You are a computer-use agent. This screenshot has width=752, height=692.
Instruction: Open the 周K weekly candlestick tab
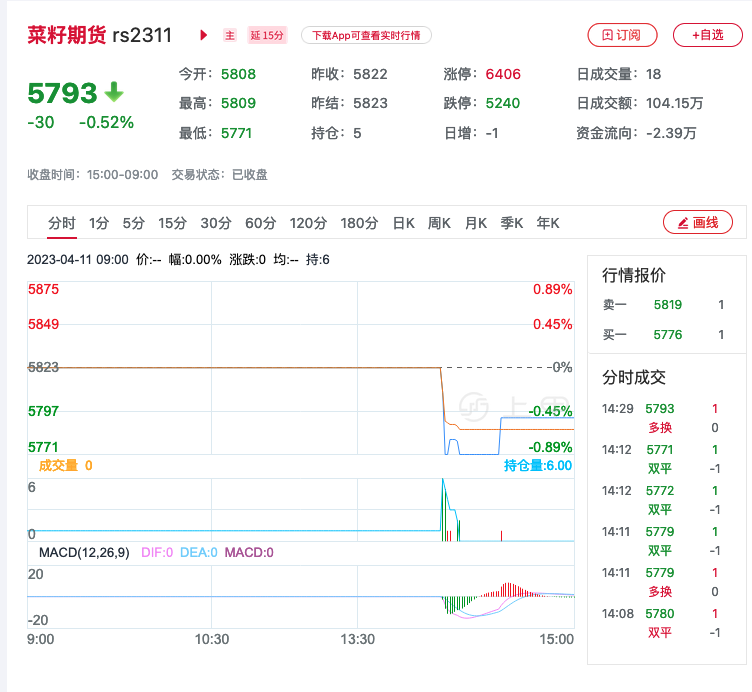pyautogui.click(x=440, y=223)
